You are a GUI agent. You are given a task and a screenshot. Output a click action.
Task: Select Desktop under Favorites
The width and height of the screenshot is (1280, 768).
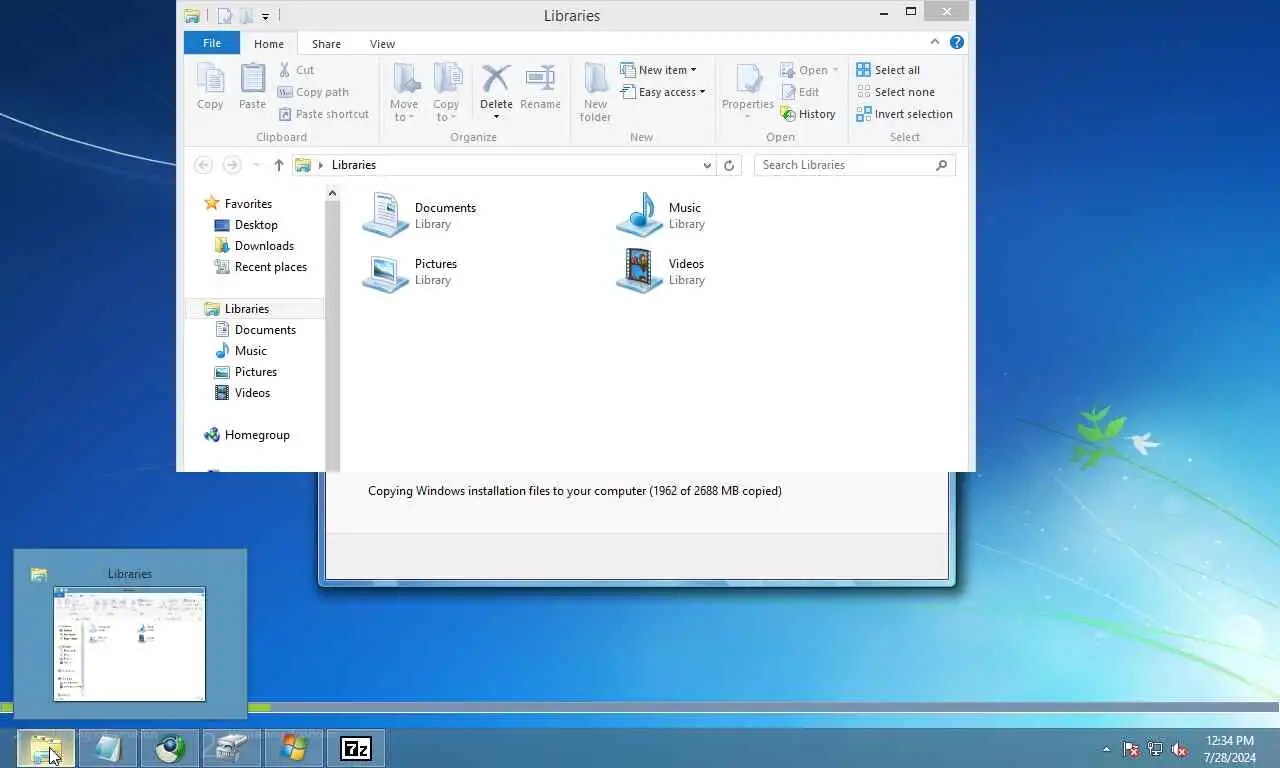(246, 225)
